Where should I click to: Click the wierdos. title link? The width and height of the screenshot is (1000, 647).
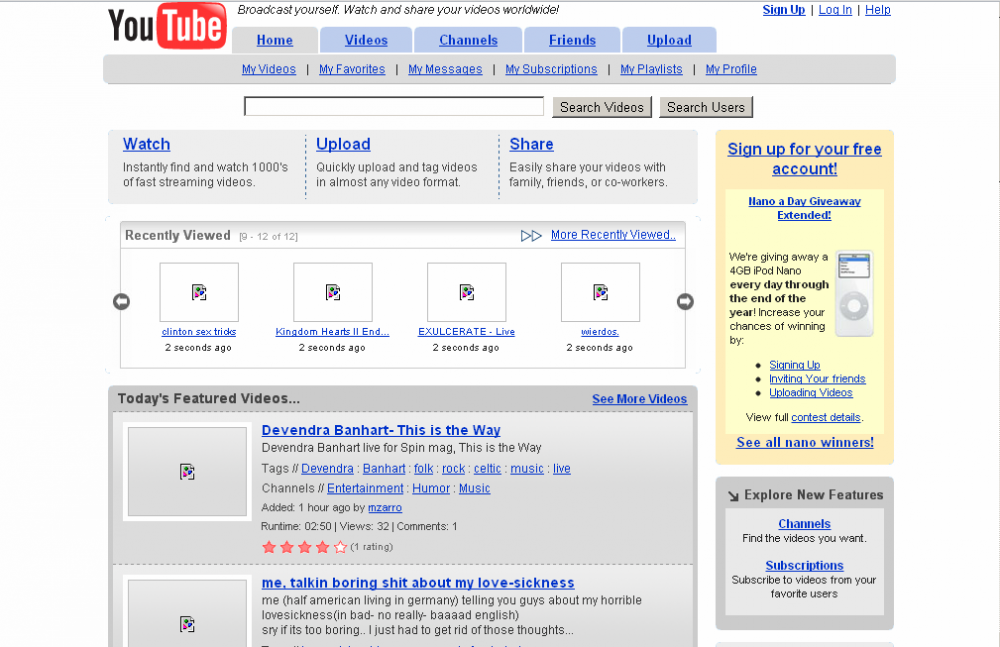click(599, 332)
